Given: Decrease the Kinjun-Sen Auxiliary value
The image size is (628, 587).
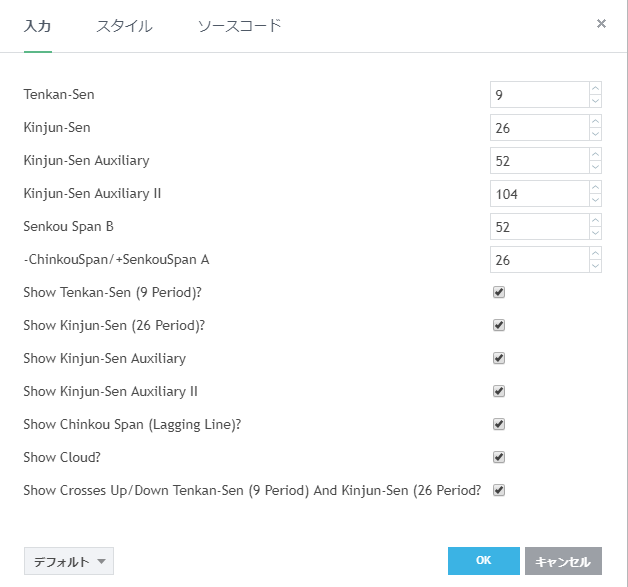Looking at the screenshot, I should (595, 167).
